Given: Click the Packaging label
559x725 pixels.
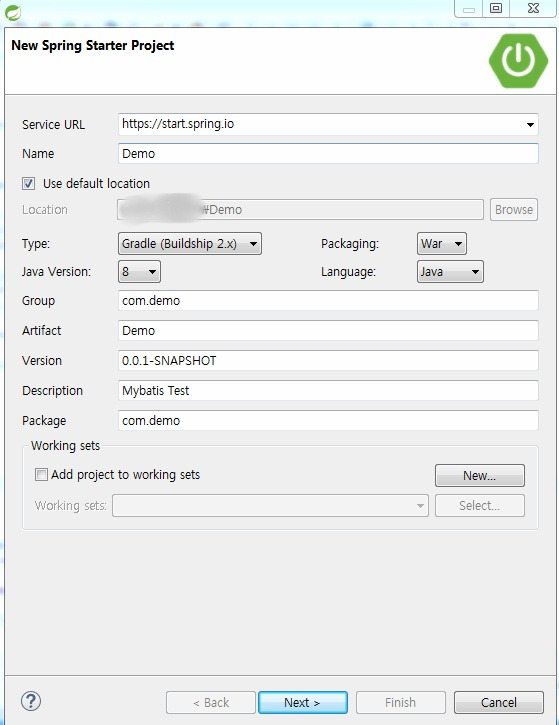Looking at the screenshot, I should 350,244.
